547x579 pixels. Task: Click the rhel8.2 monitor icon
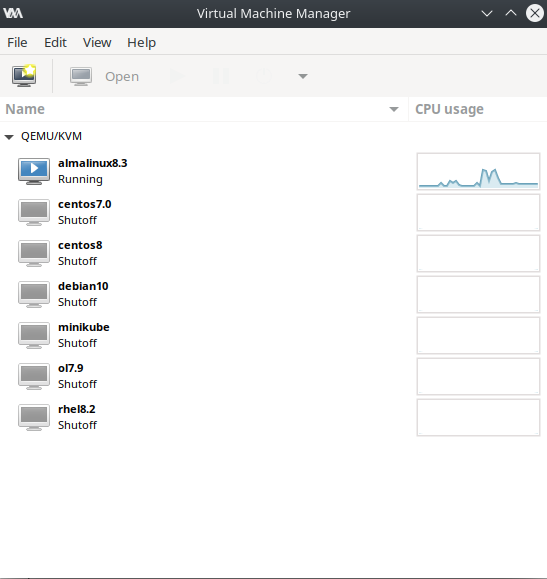coord(34,417)
